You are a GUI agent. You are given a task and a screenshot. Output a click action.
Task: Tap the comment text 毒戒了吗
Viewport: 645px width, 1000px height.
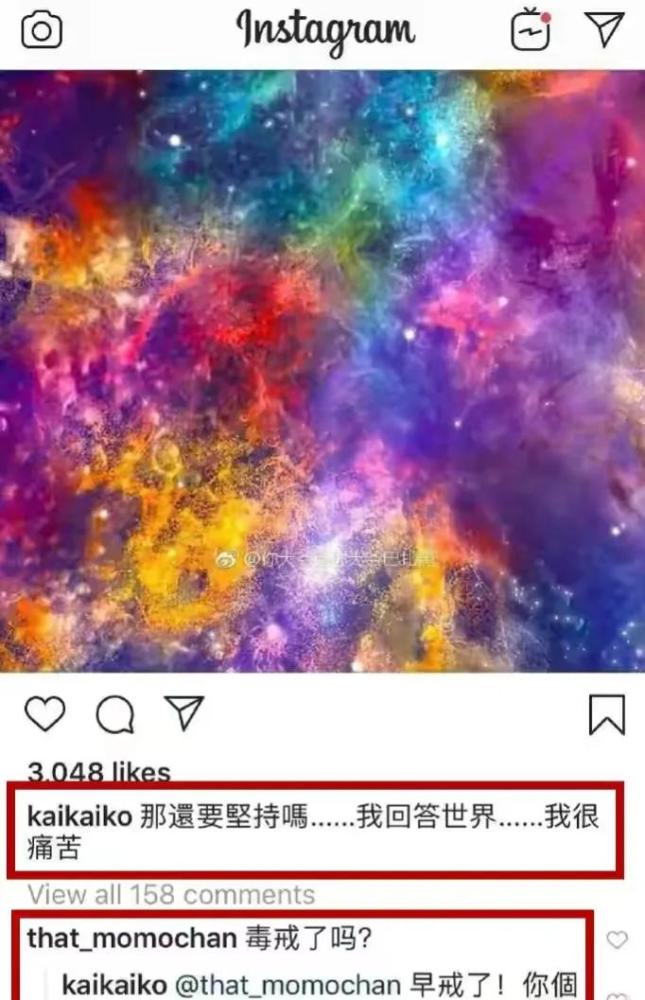tap(309, 939)
